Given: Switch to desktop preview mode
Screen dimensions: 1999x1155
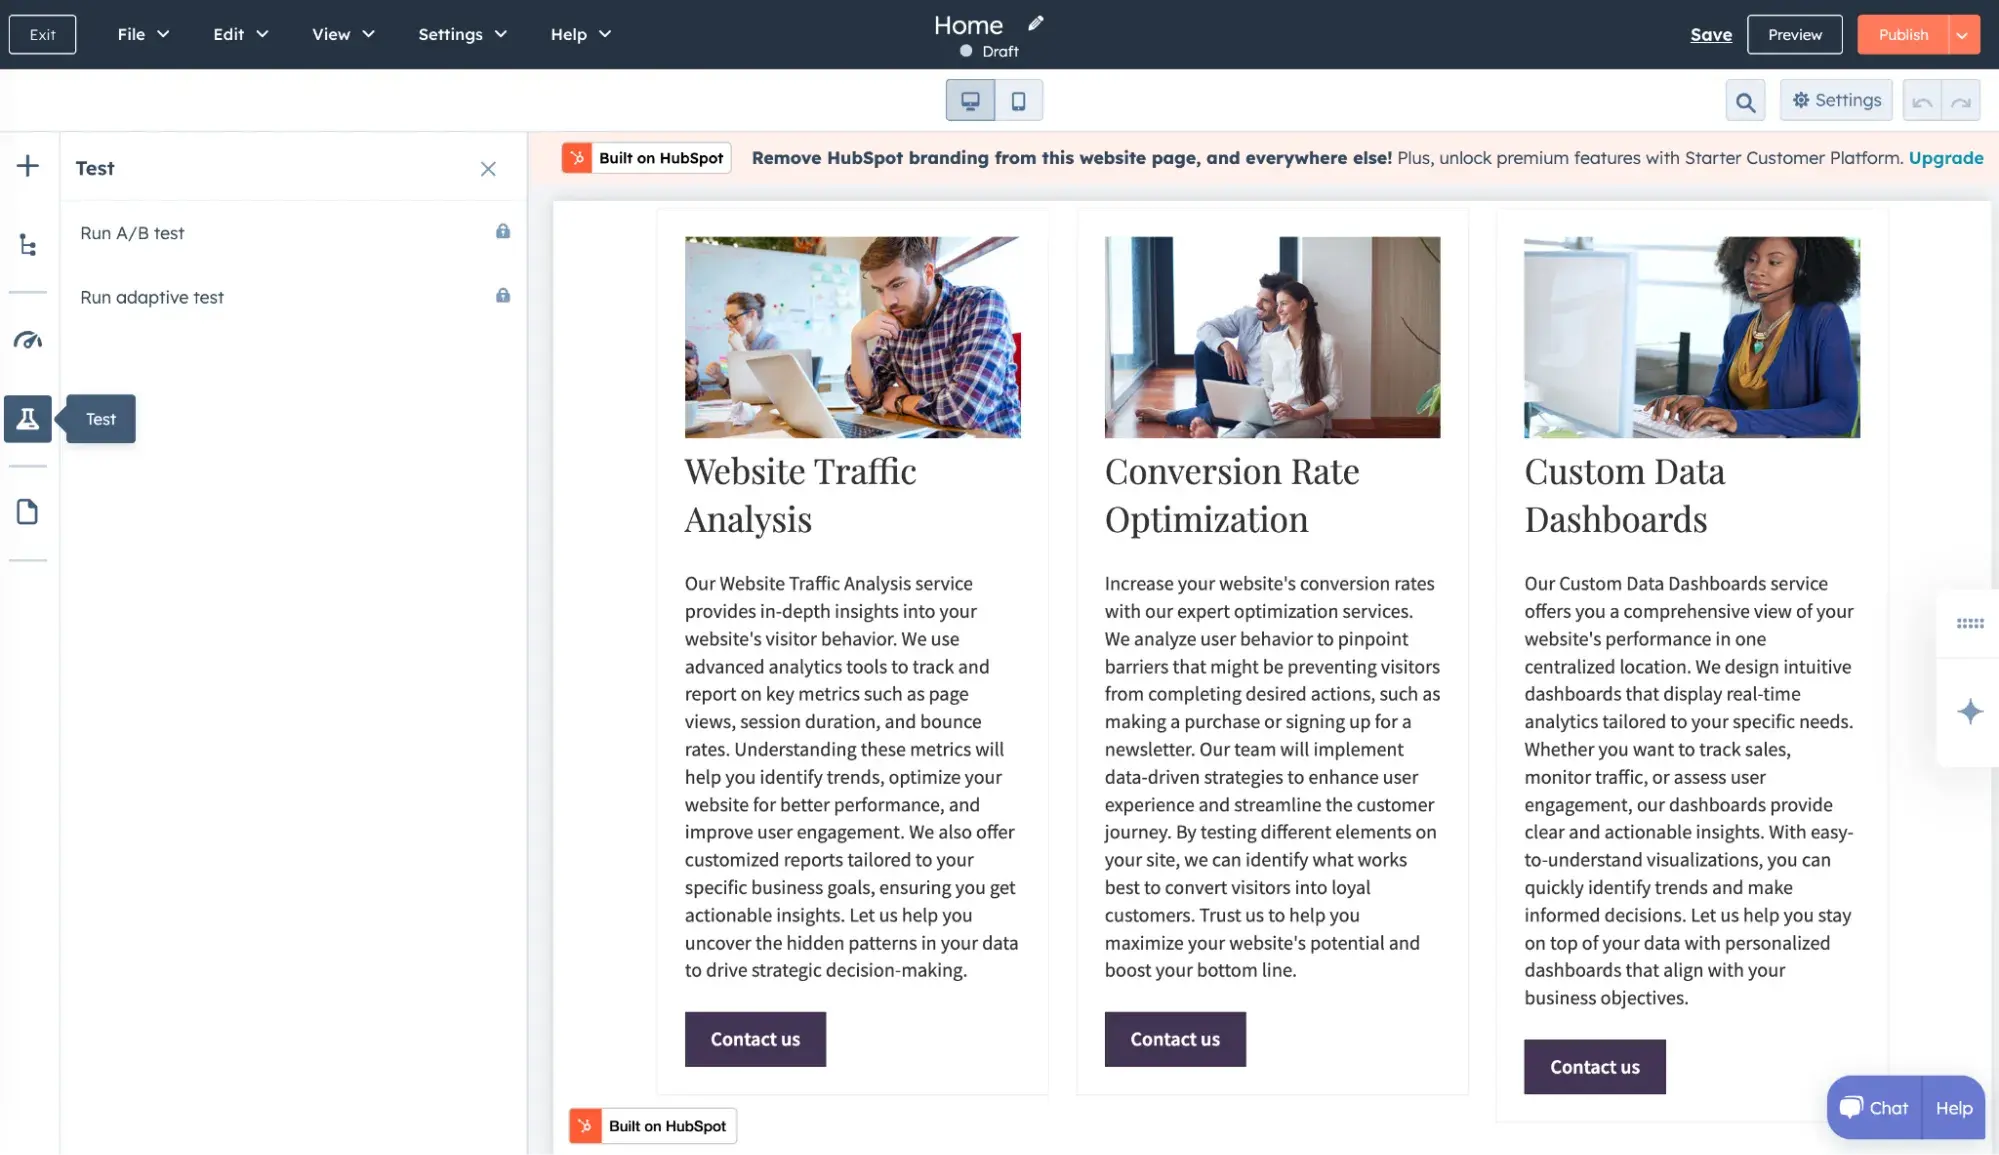Looking at the screenshot, I should [970, 101].
